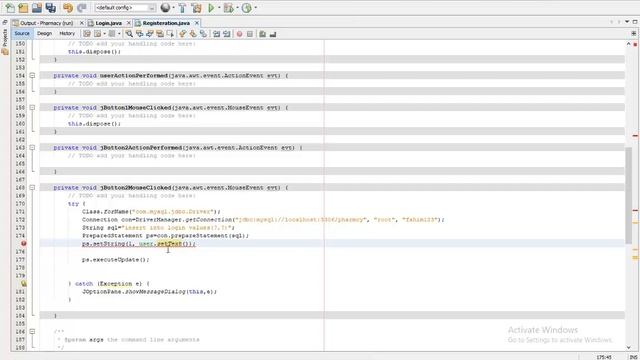
Task: Click the navigate Forward icon in the editor toolbar
Action: 112,34
